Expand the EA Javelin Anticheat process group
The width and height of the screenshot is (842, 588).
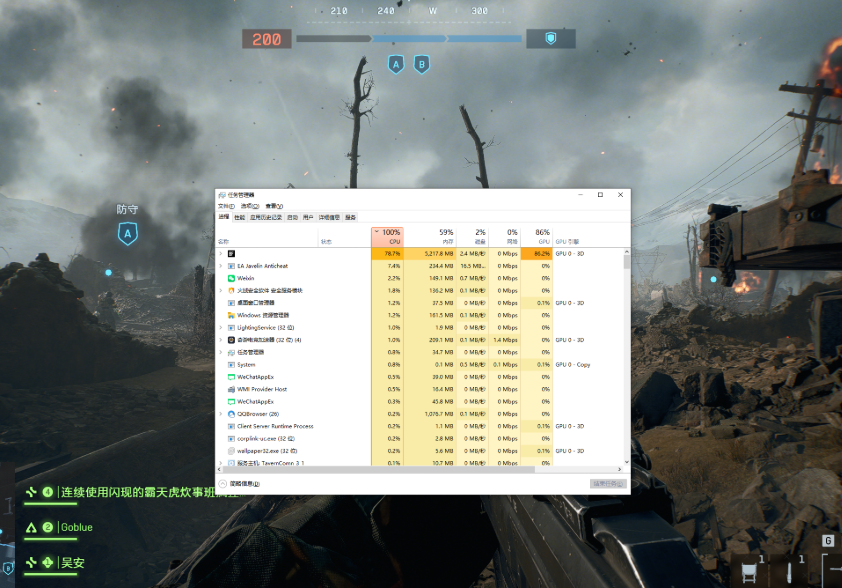point(221,266)
